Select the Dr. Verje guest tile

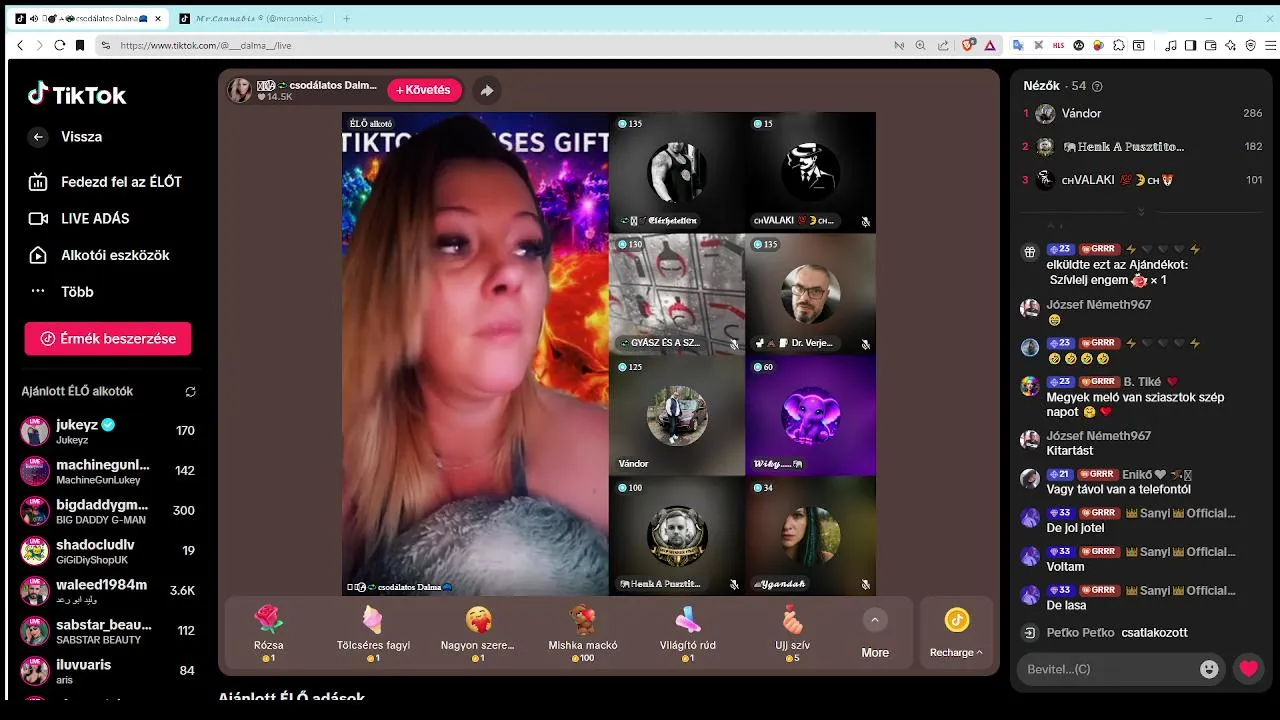point(810,294)
